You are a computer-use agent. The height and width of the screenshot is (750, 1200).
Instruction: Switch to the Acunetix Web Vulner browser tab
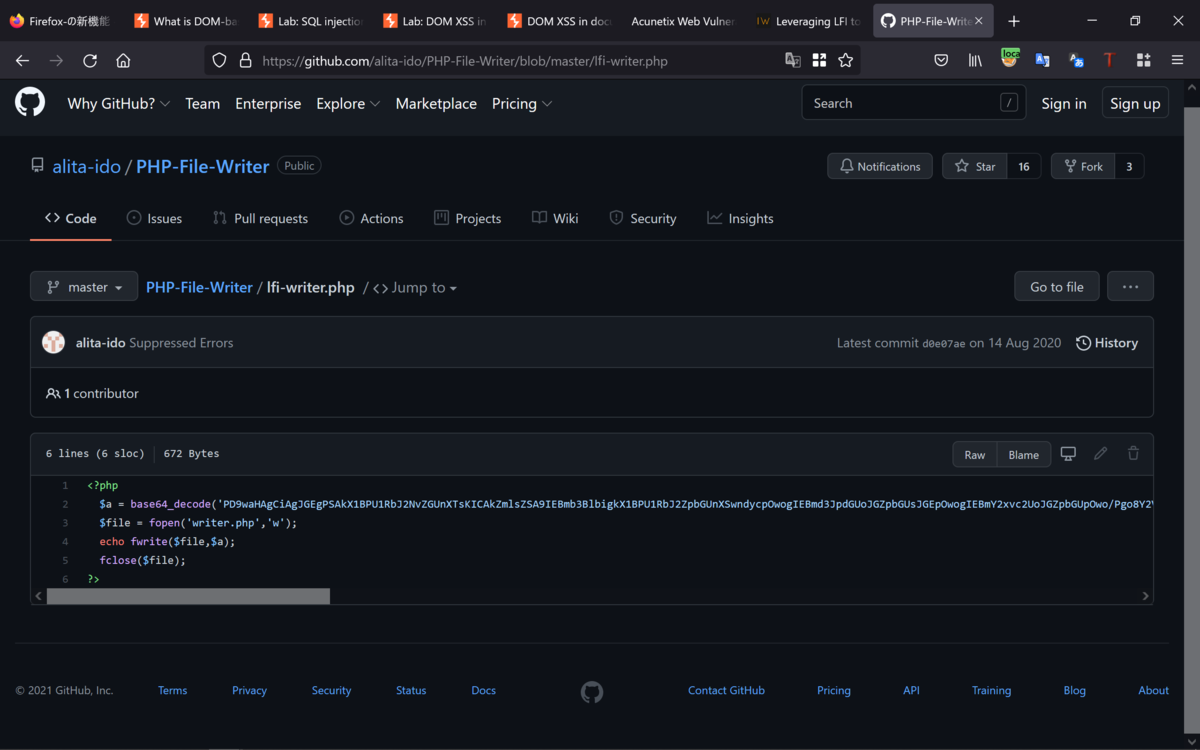coord(682,21)
